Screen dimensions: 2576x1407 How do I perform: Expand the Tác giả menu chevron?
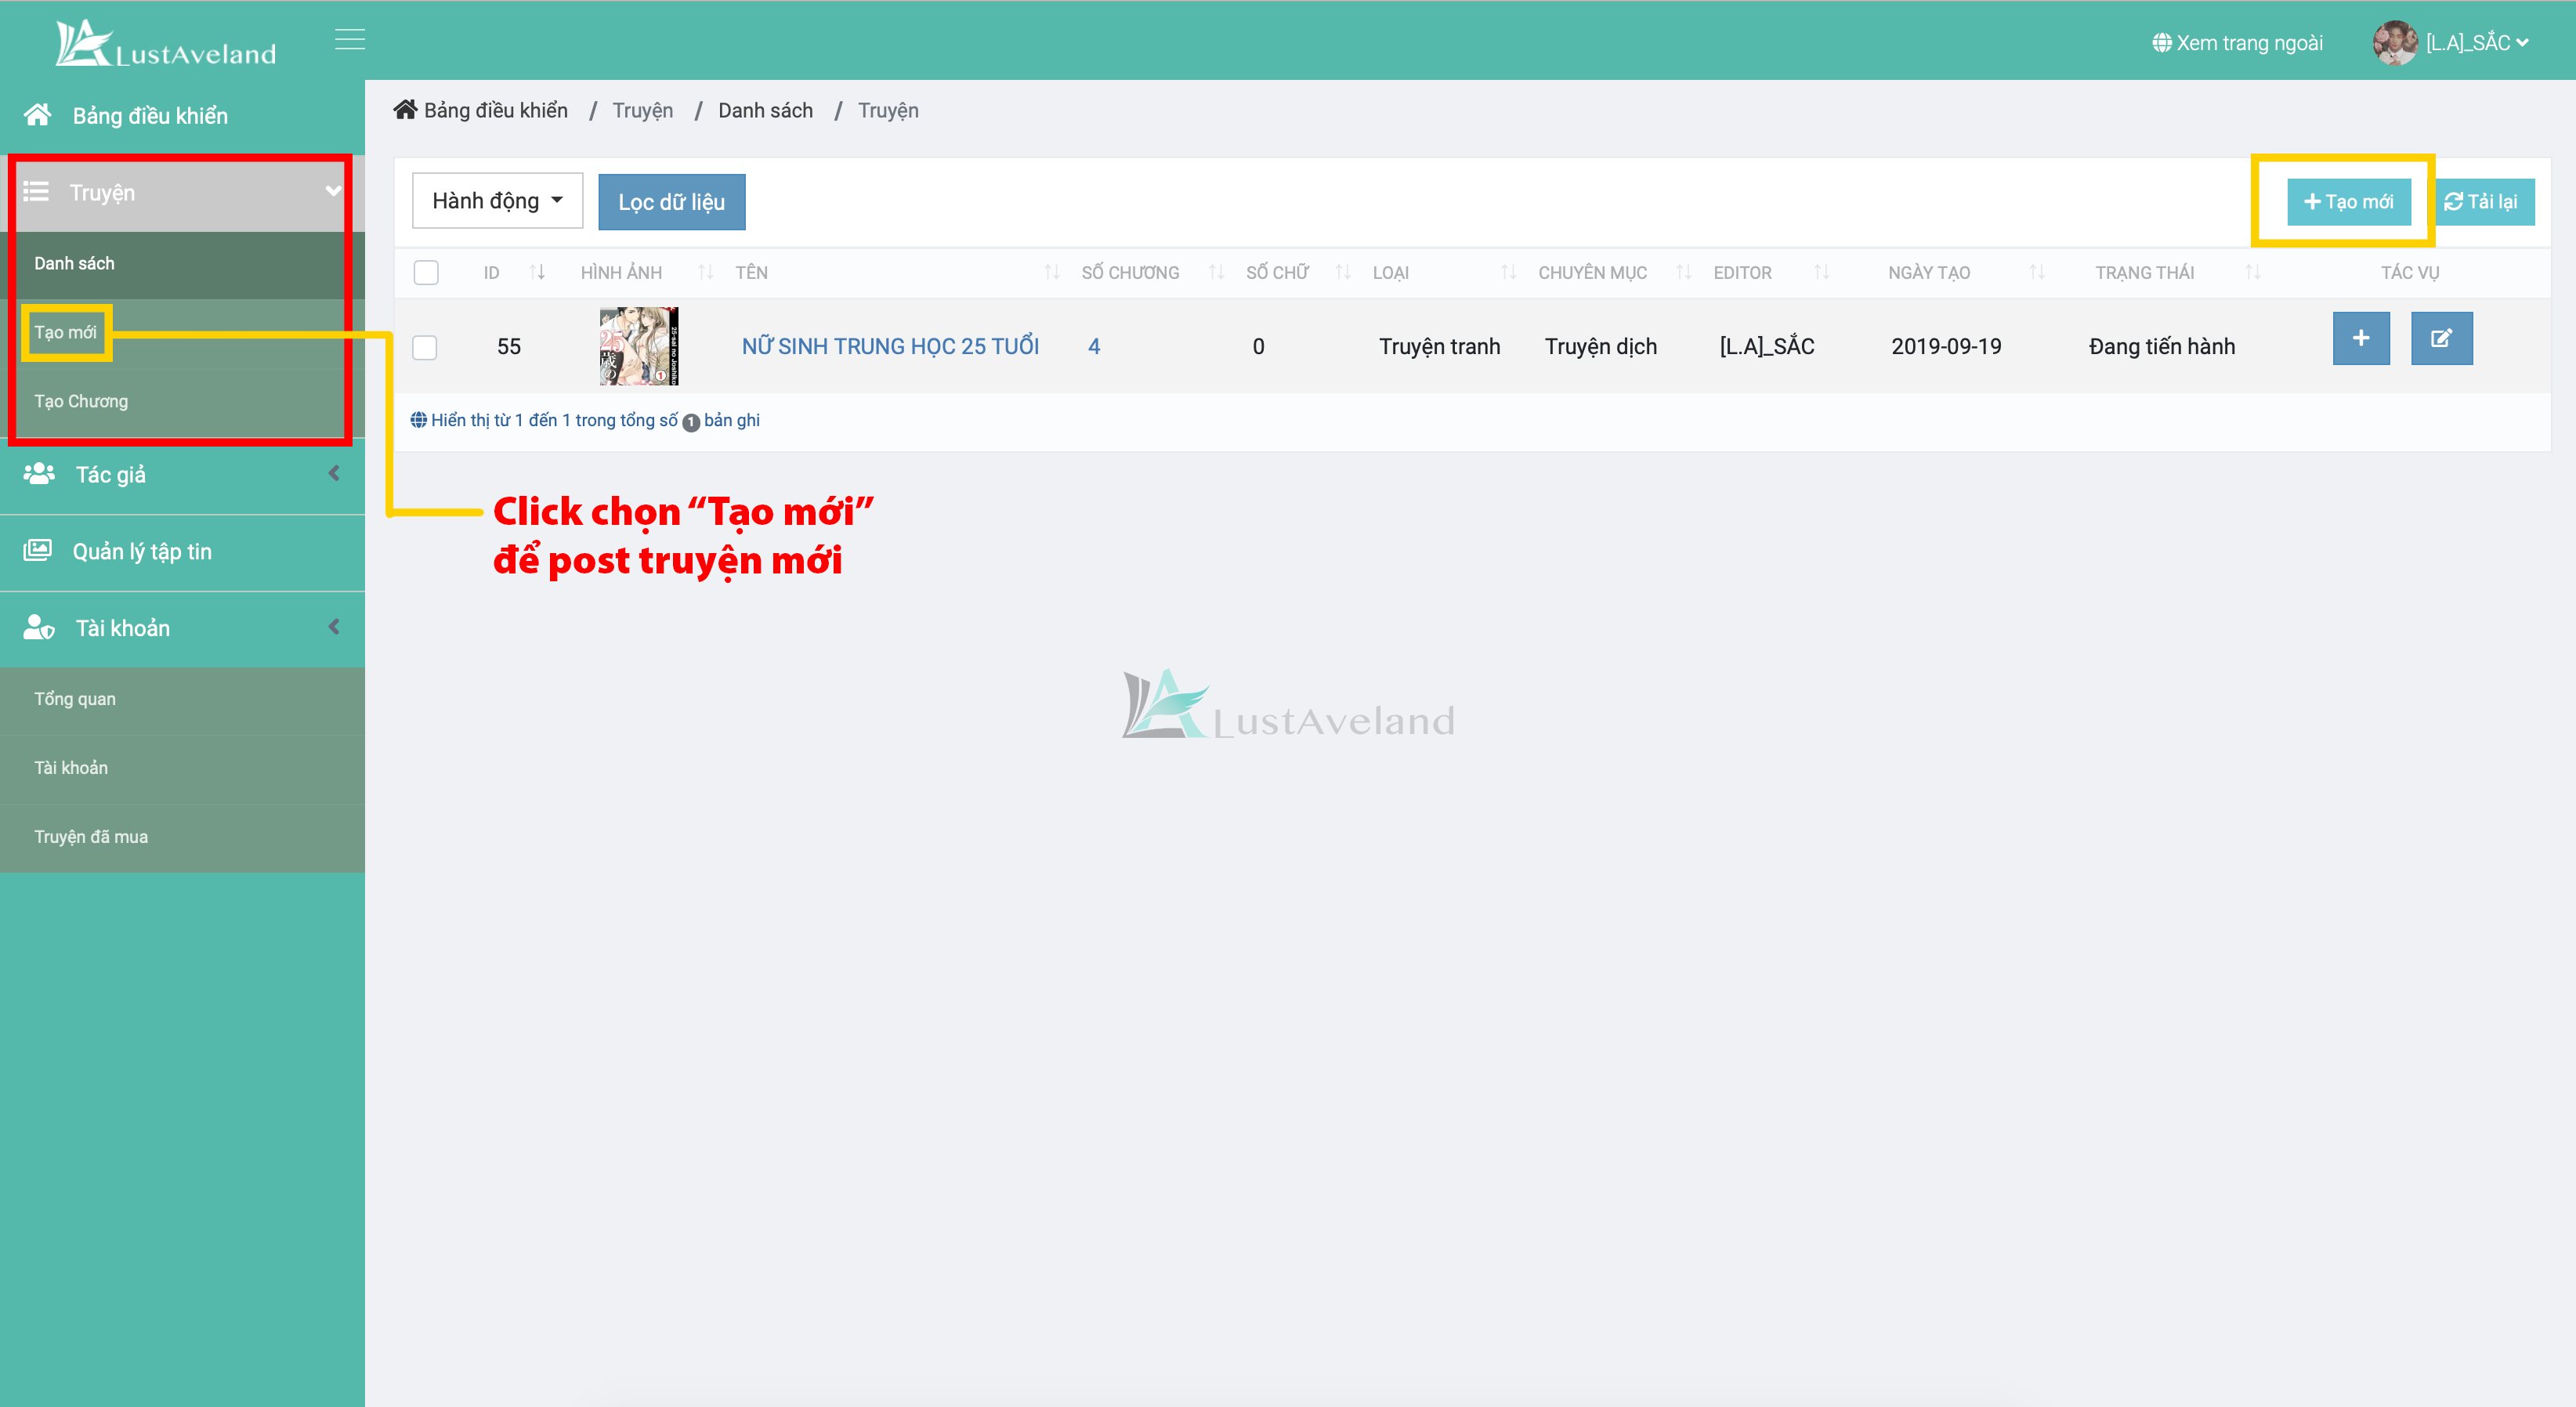(334, 473)
